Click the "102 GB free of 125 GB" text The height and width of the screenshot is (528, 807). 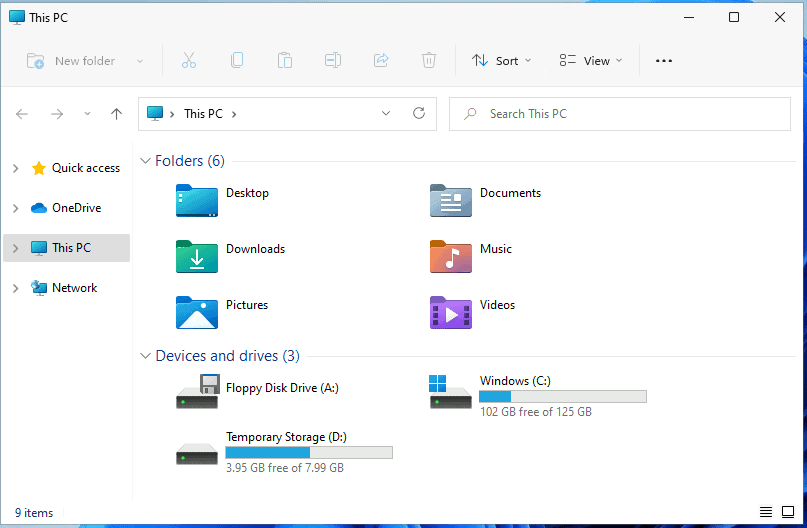coord(536,412)
